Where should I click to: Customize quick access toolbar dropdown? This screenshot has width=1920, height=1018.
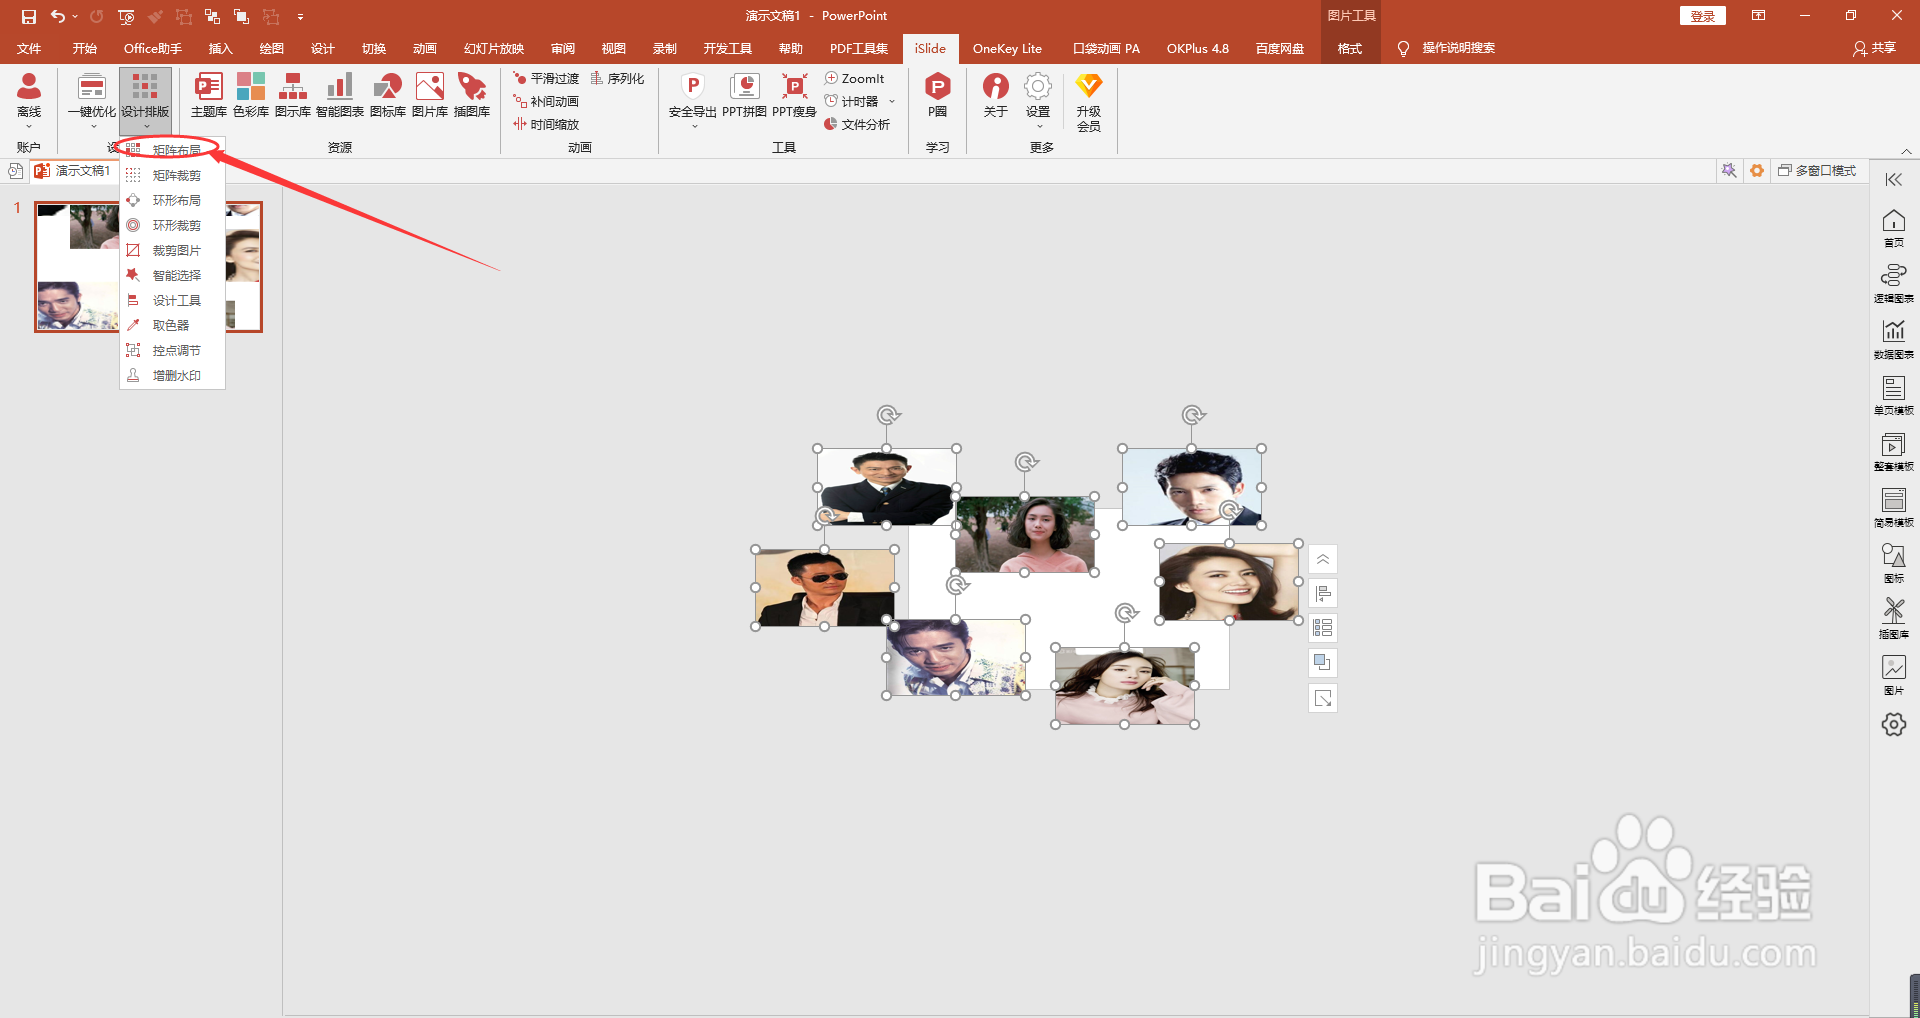[x=300, y=16]
